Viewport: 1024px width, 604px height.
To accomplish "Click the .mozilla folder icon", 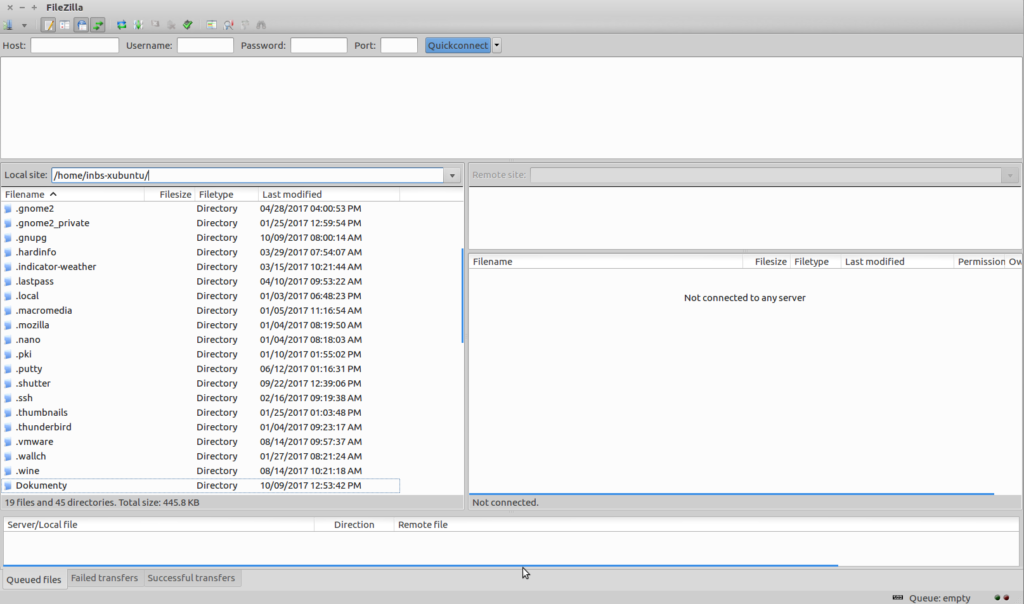I will [x=8, y=325].
